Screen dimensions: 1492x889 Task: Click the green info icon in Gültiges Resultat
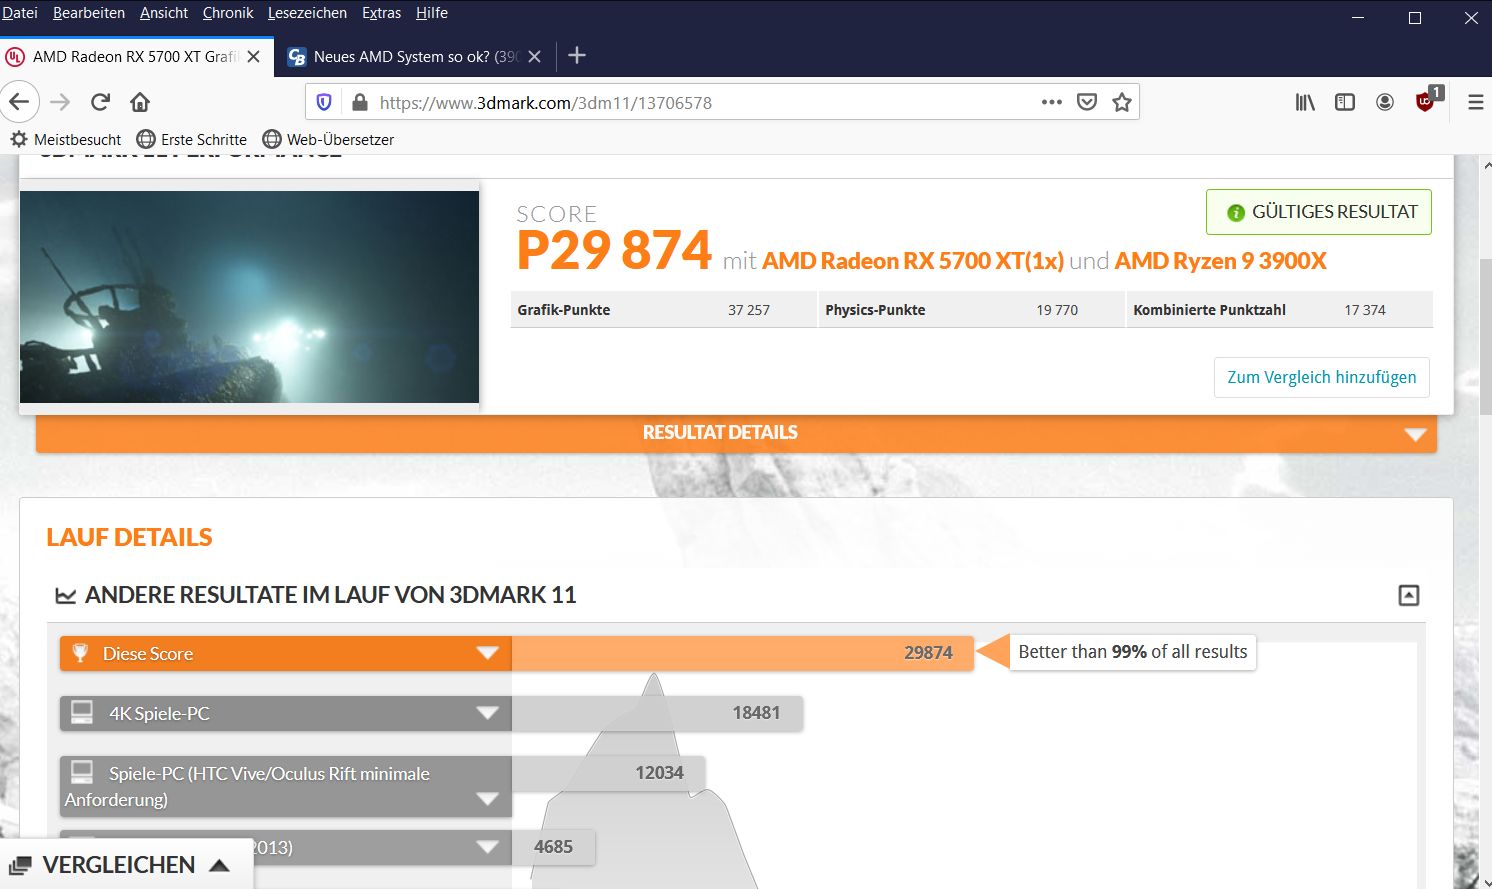1235,212
